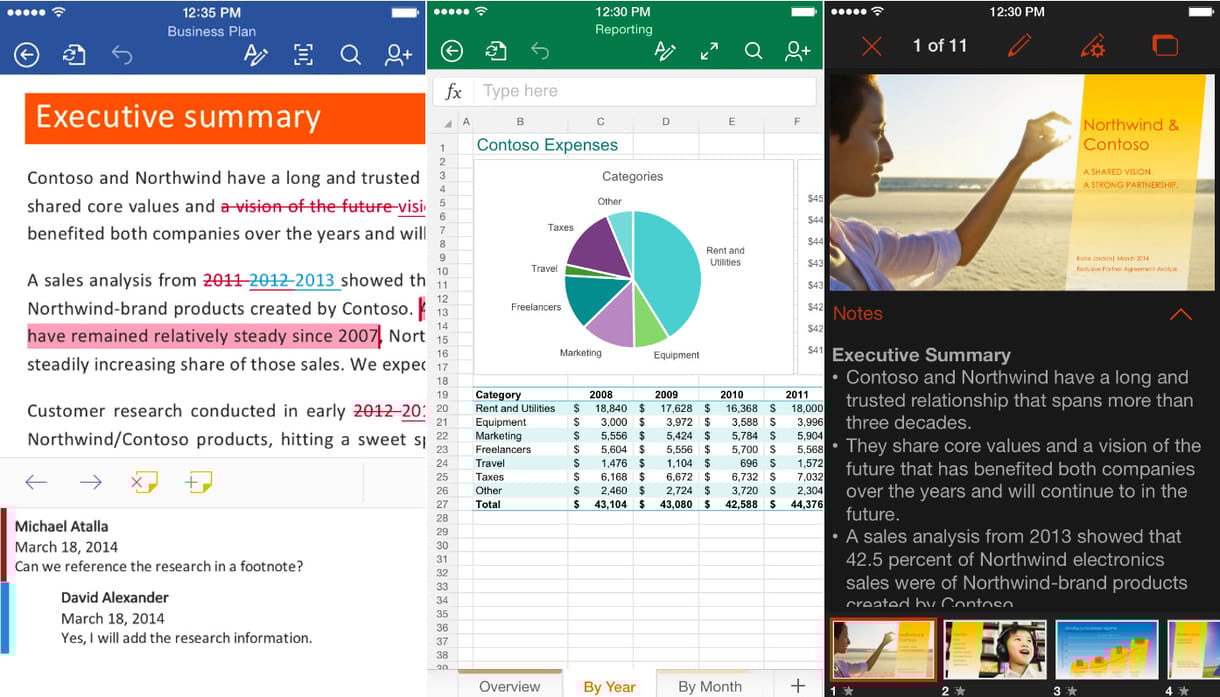Go to next comment arrow in Word
Image resolution: width=1220 pixels, height=697 pixels.
coord(90,483)
